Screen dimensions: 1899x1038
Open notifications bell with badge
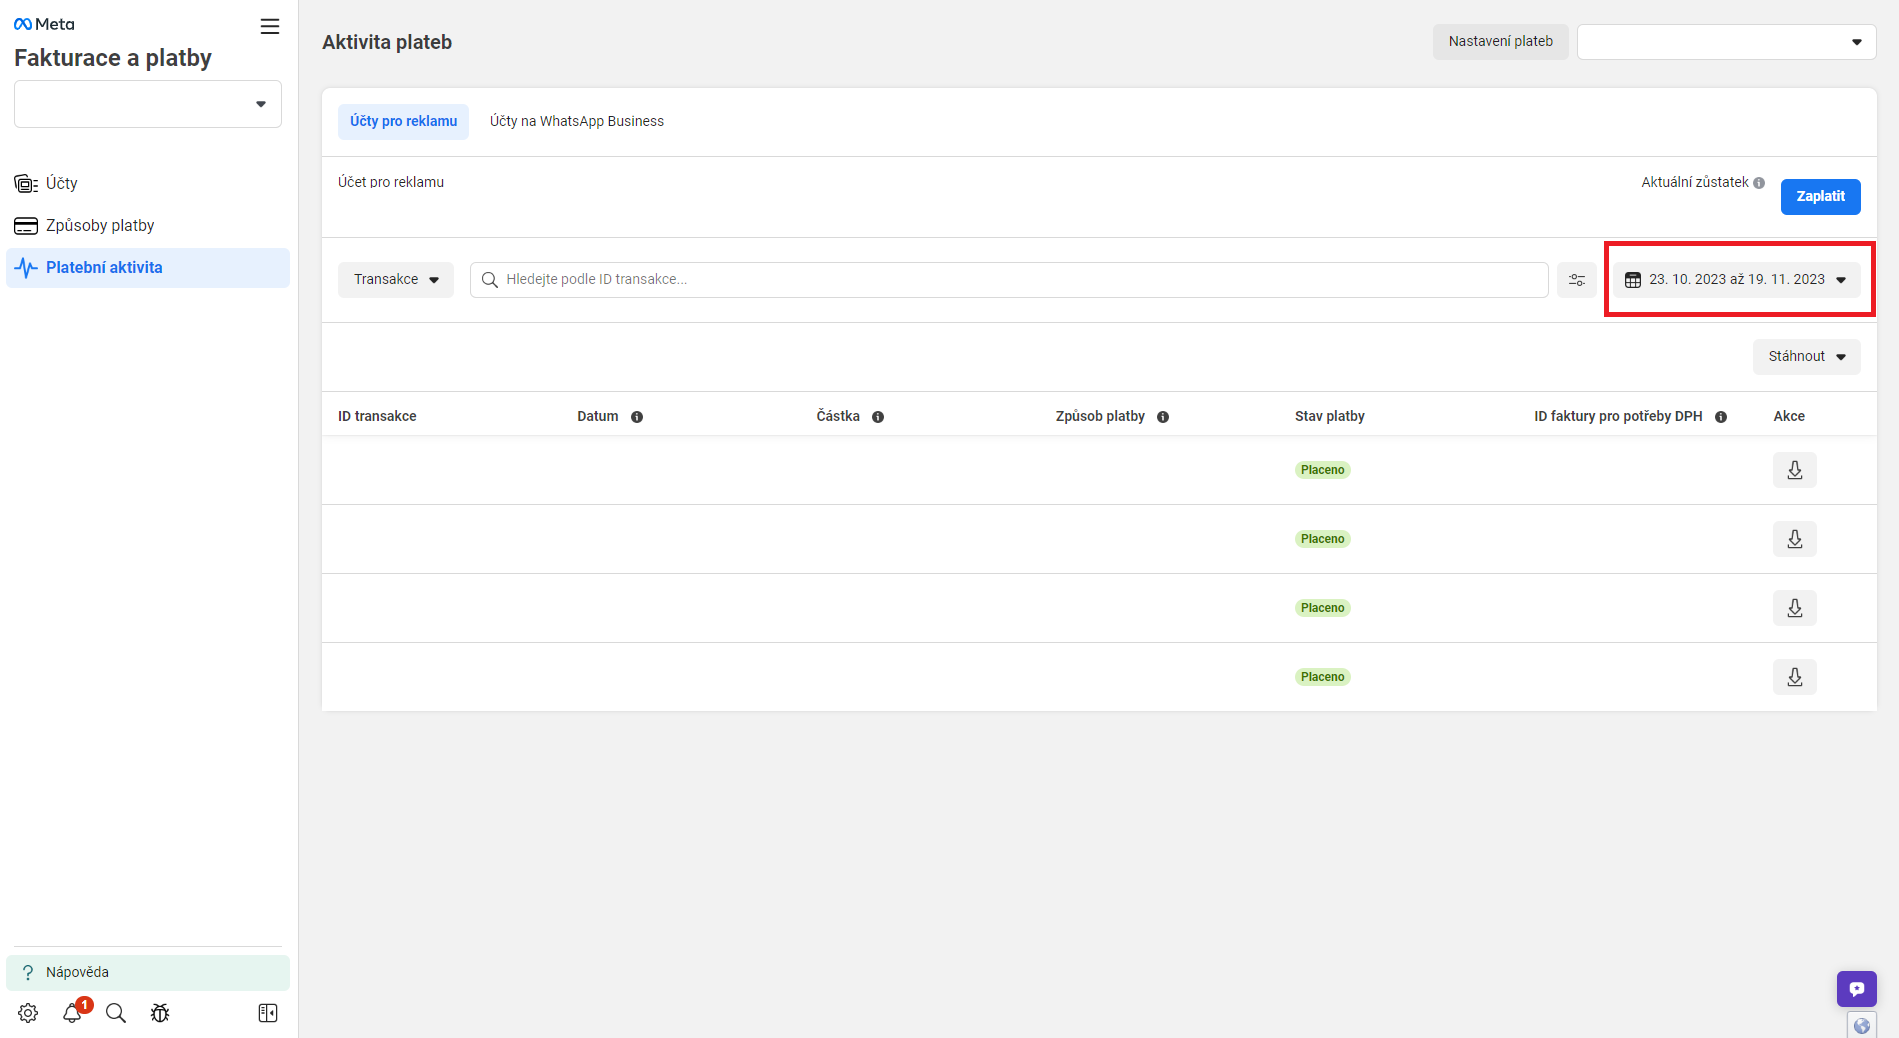pyautogui.click(x=72, y=1013)
